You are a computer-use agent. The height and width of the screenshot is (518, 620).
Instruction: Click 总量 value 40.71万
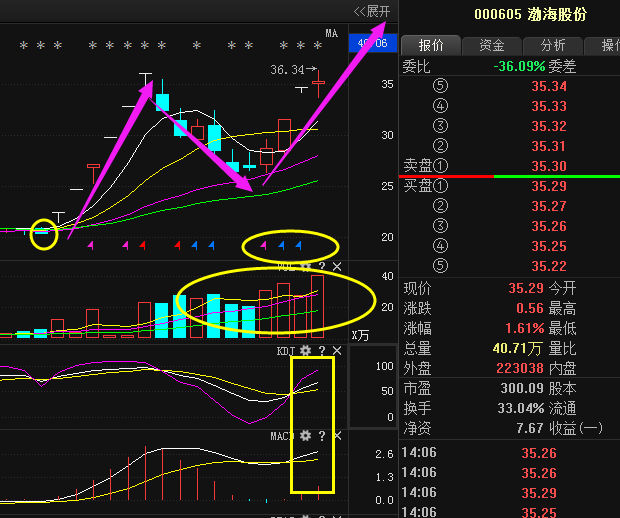(x=517, y=348)
